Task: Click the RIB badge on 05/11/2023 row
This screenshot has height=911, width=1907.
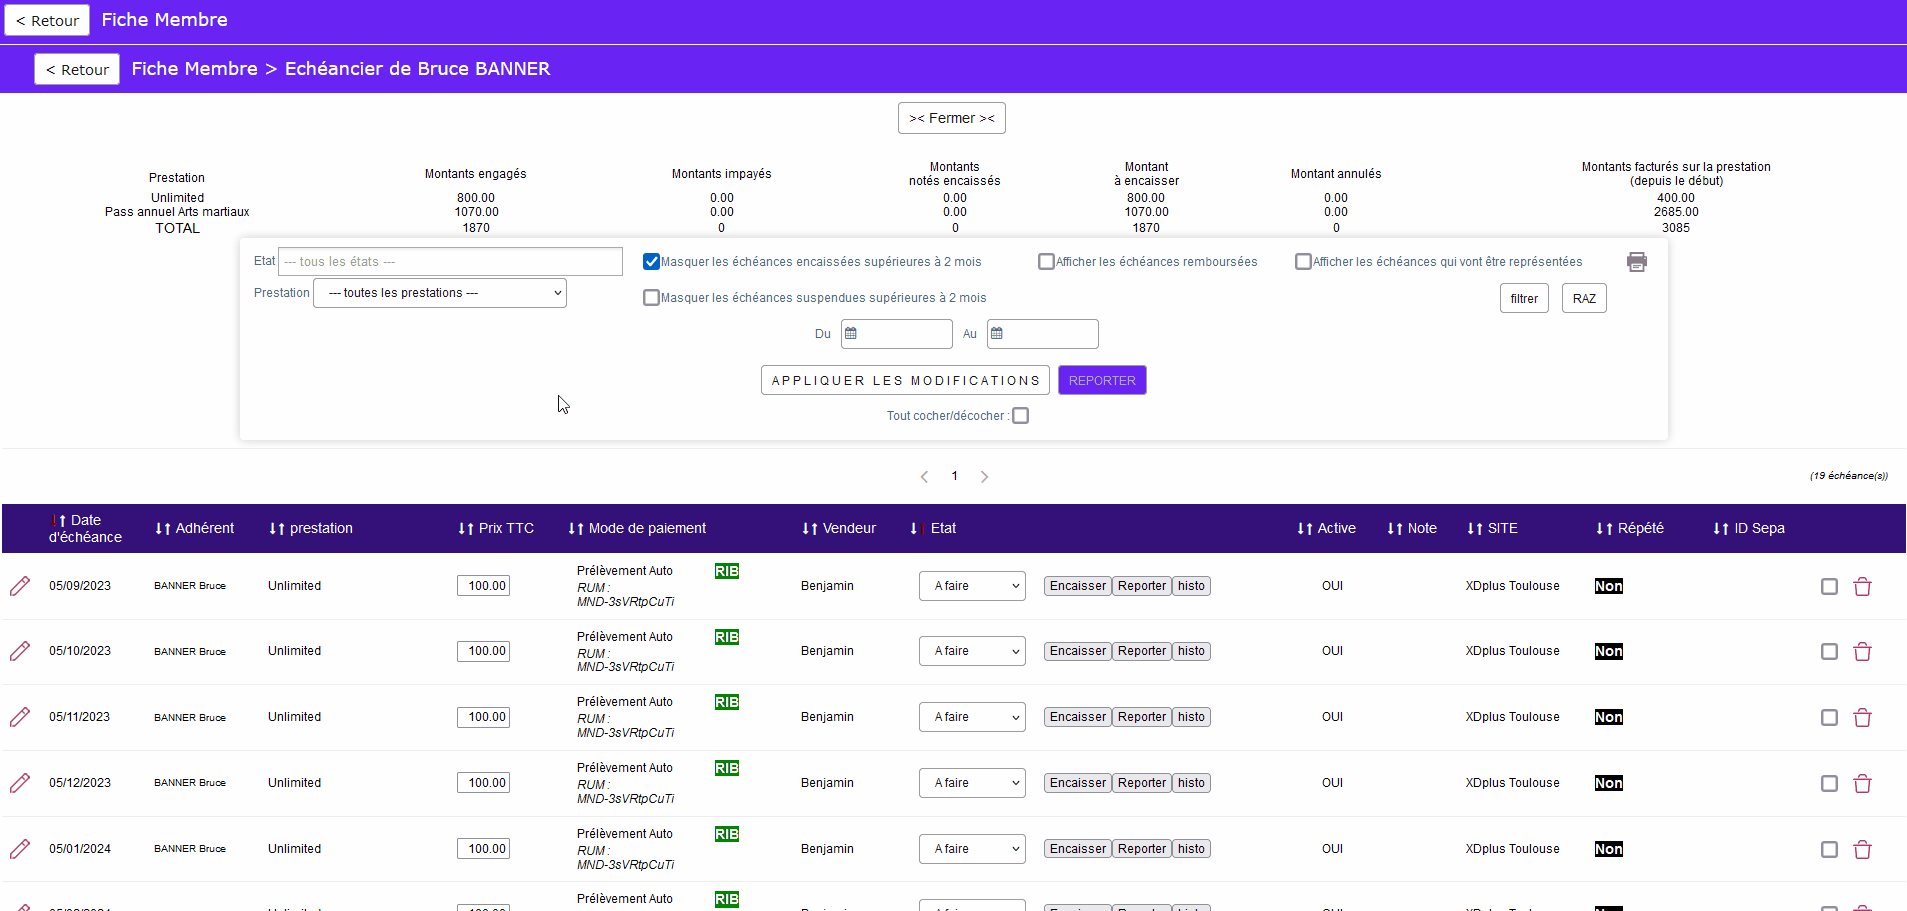Action: [727, 702]
